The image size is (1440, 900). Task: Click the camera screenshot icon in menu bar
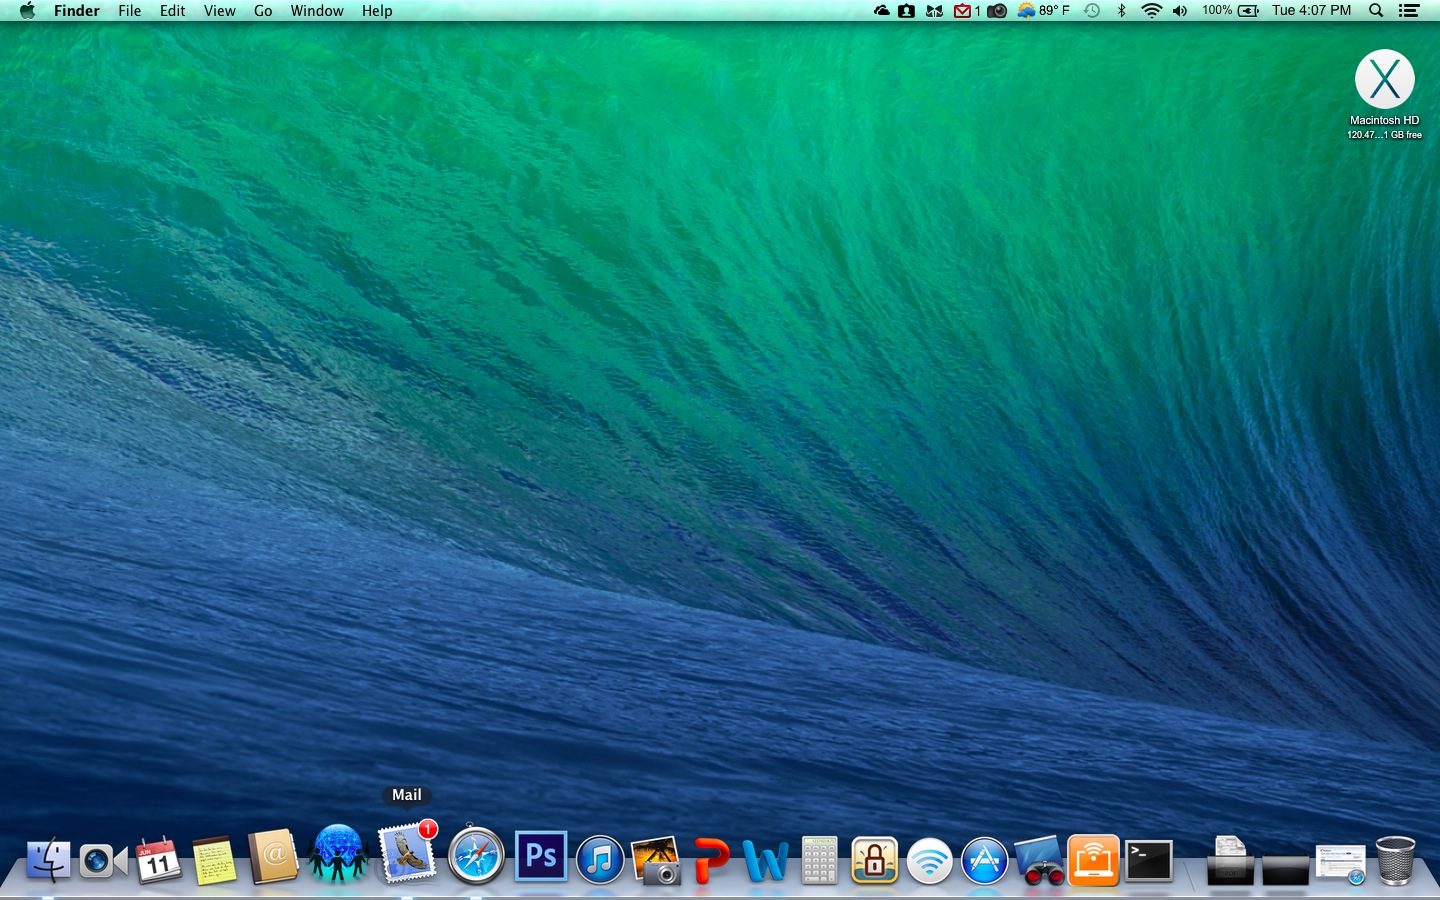(x=997, y=11)
